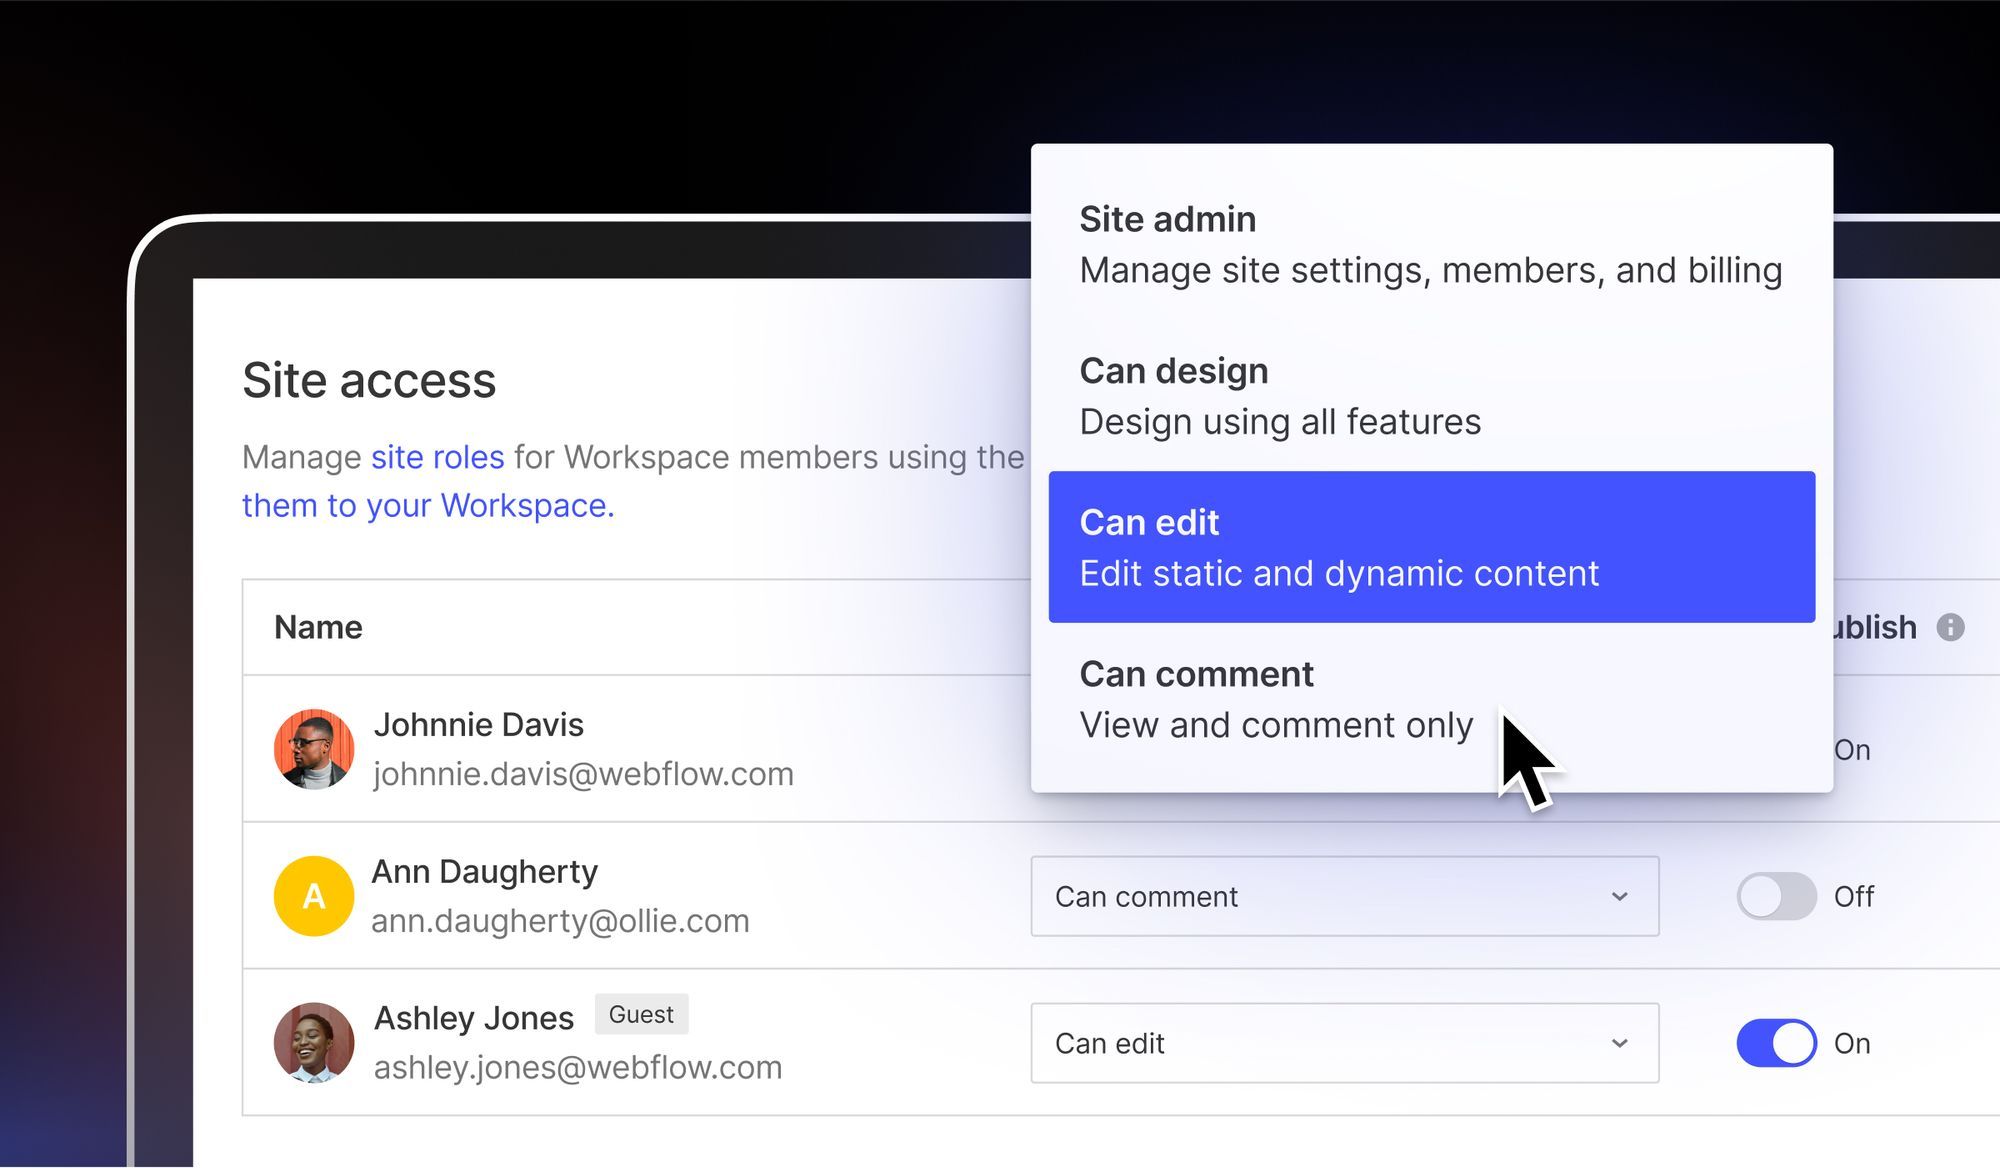Click the them to your Workspace link

[x=426, y=505]
